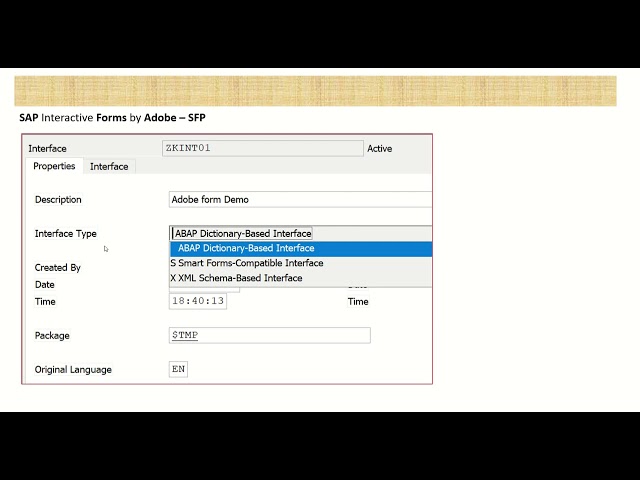Click the Description label

tap(58, 200)
